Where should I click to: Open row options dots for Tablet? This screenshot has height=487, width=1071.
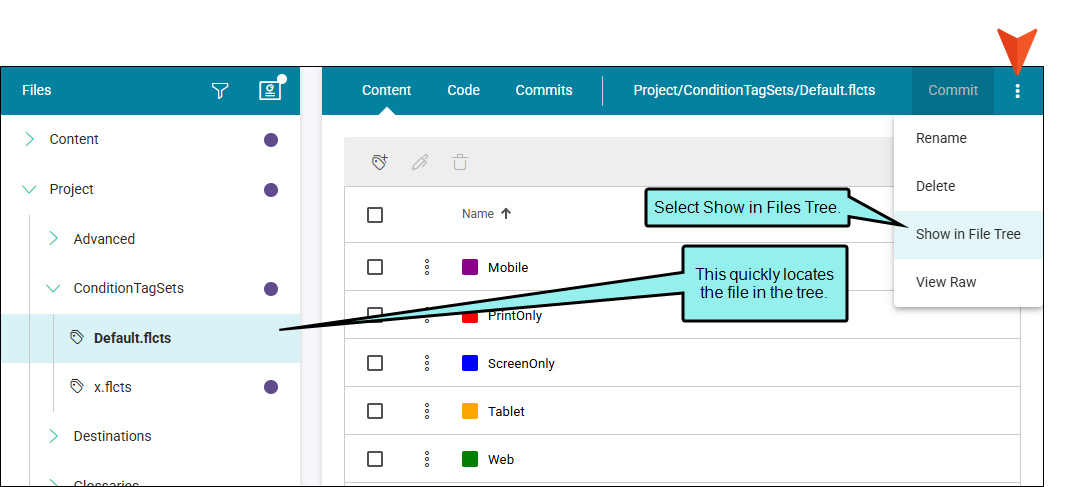click(x=427, y=411)
